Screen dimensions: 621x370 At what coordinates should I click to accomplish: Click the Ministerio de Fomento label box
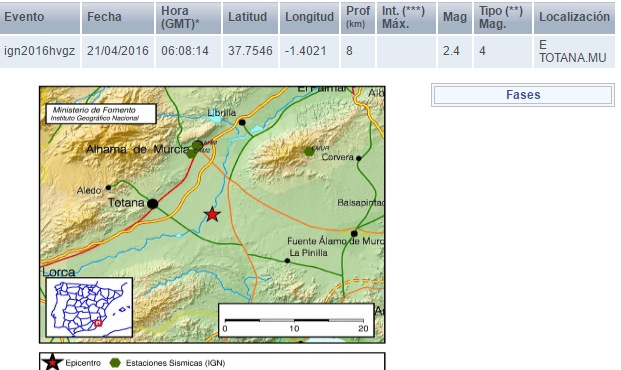(101, 114)
